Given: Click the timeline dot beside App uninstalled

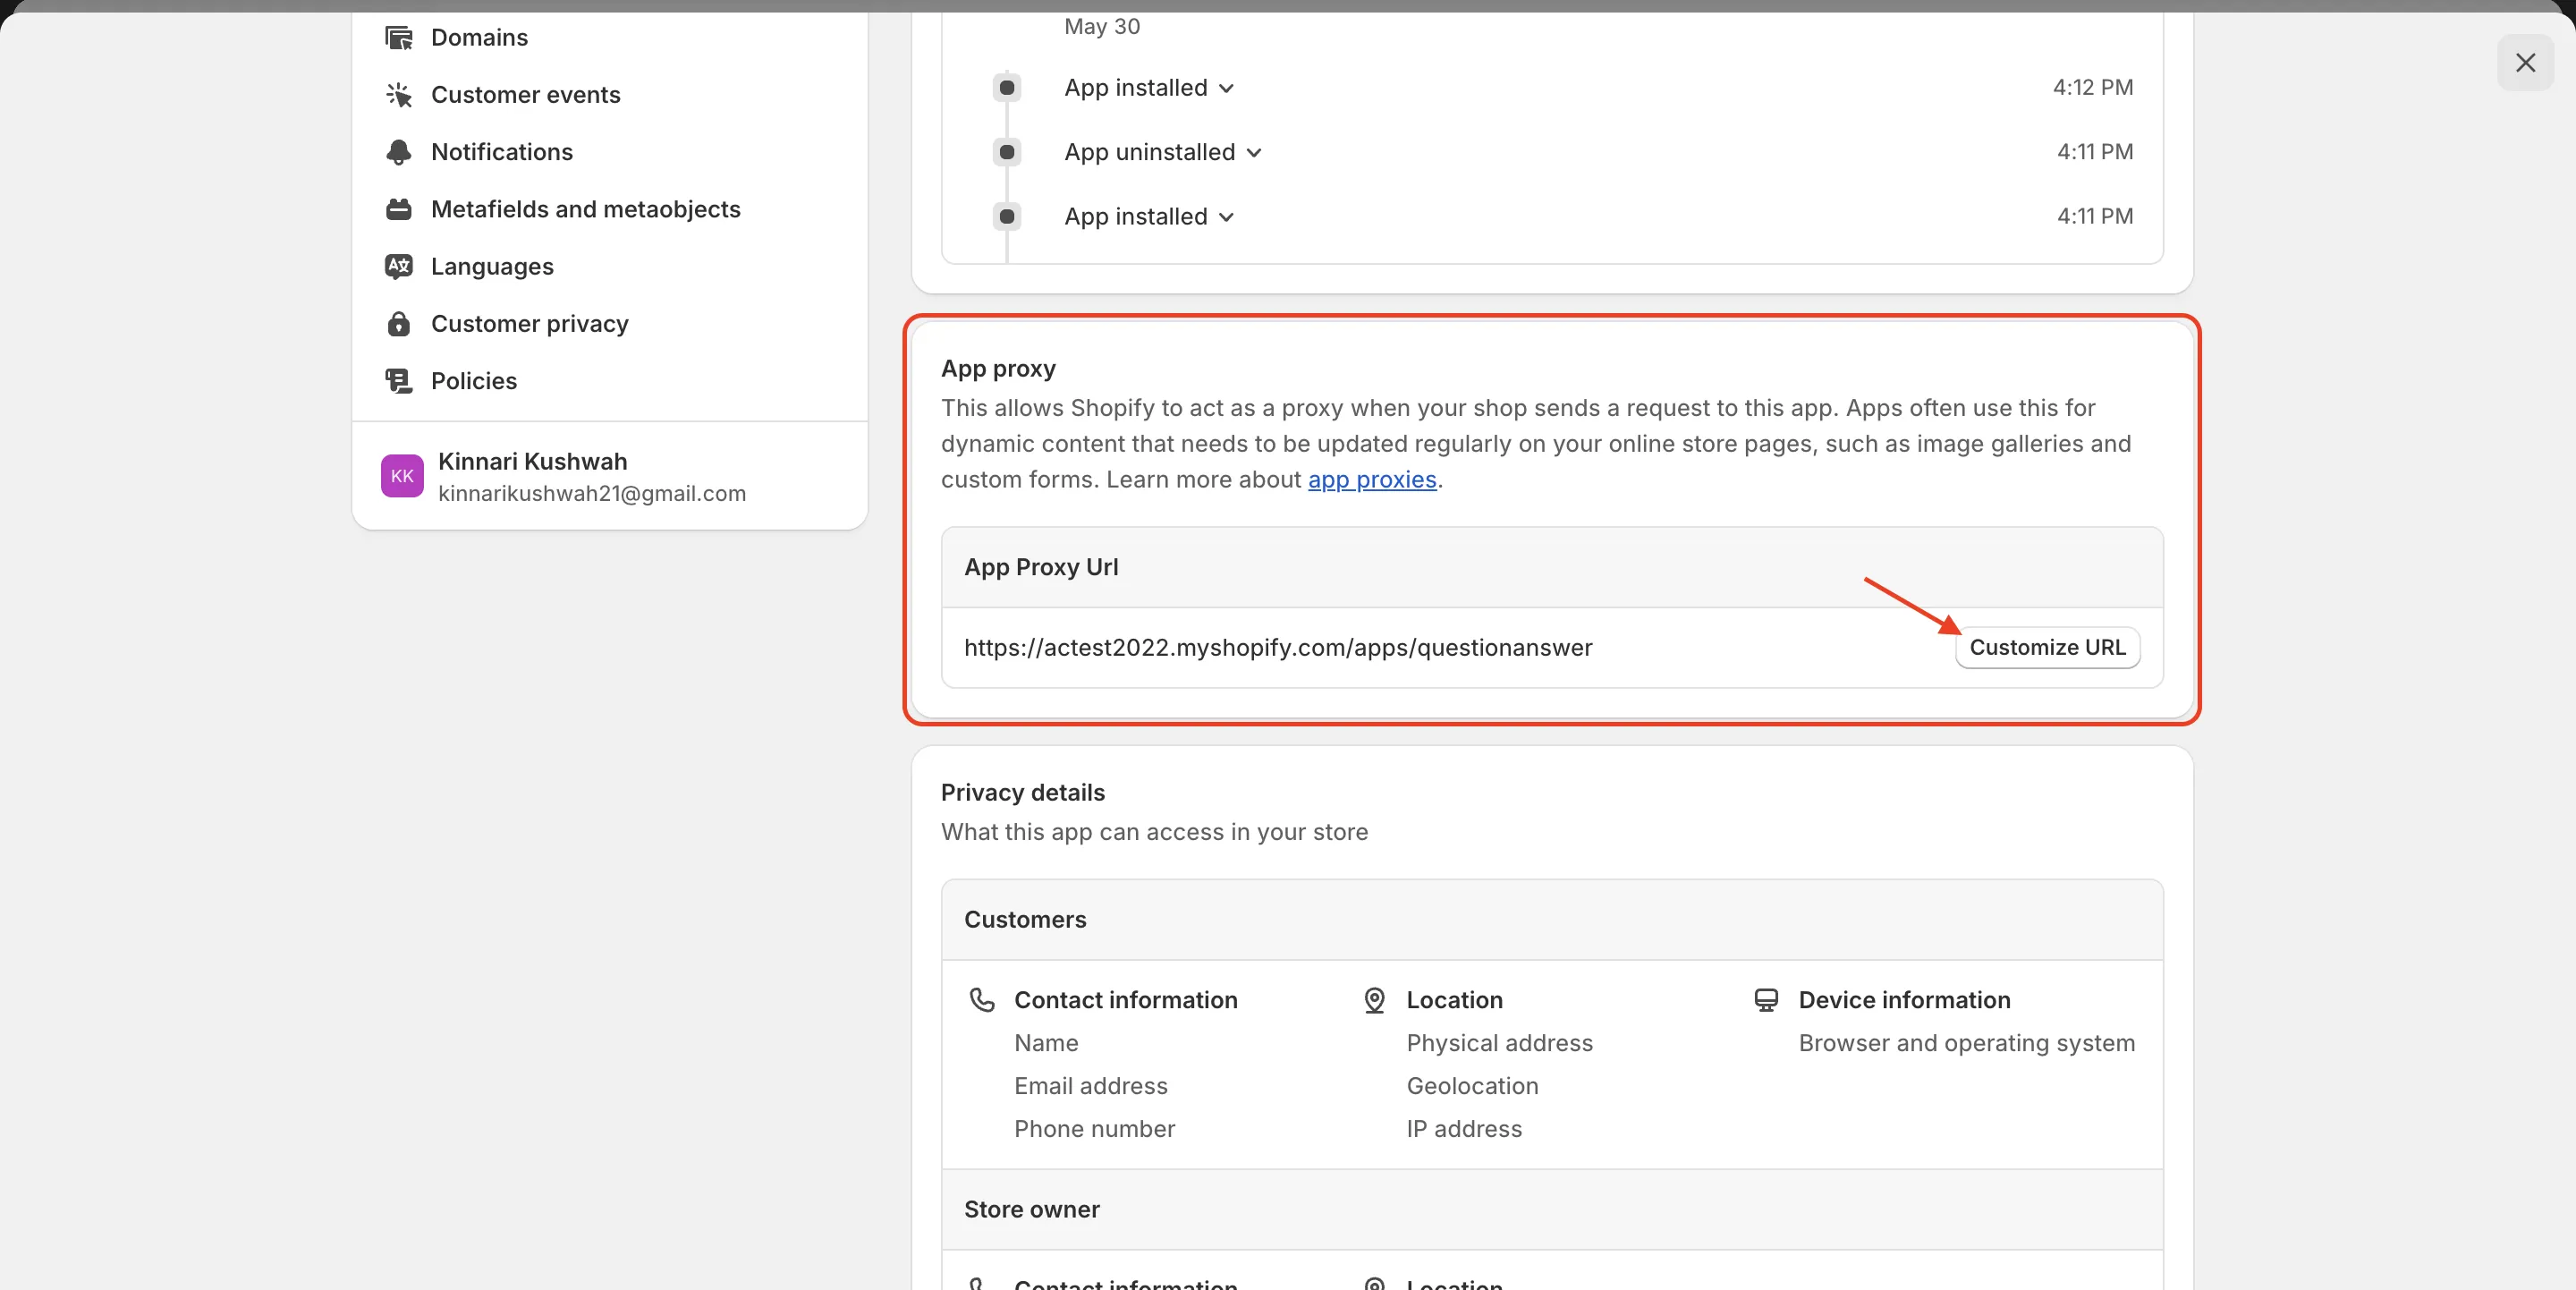Looking at the screenshot, I should [1007, 152].
